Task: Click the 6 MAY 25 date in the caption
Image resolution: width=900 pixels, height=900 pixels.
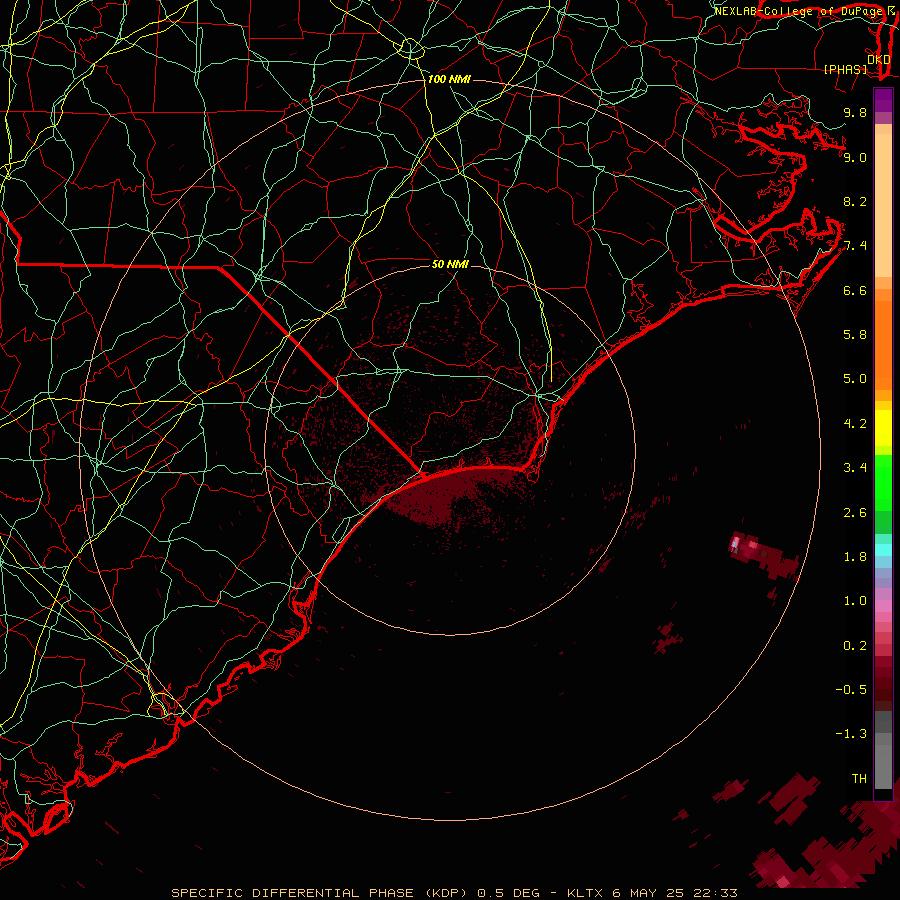Action: [x=648, y=893]
